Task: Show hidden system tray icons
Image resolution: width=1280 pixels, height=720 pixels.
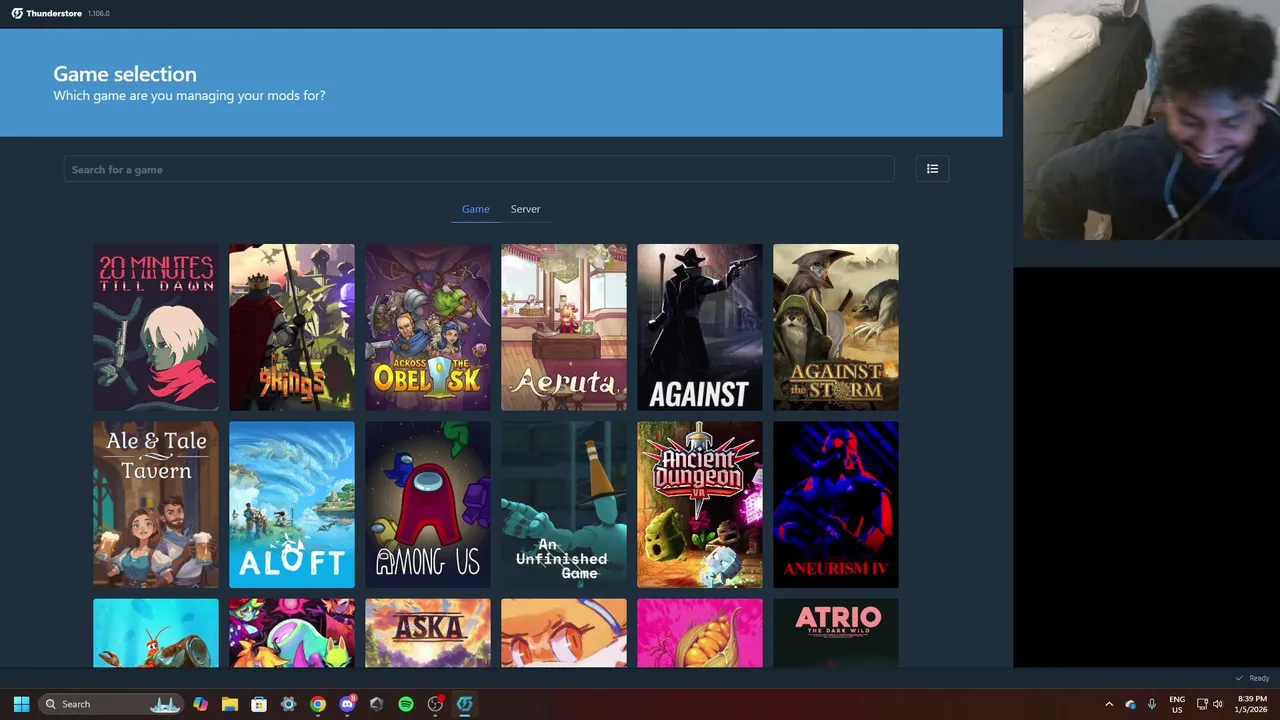Action: pos(1108,704)
